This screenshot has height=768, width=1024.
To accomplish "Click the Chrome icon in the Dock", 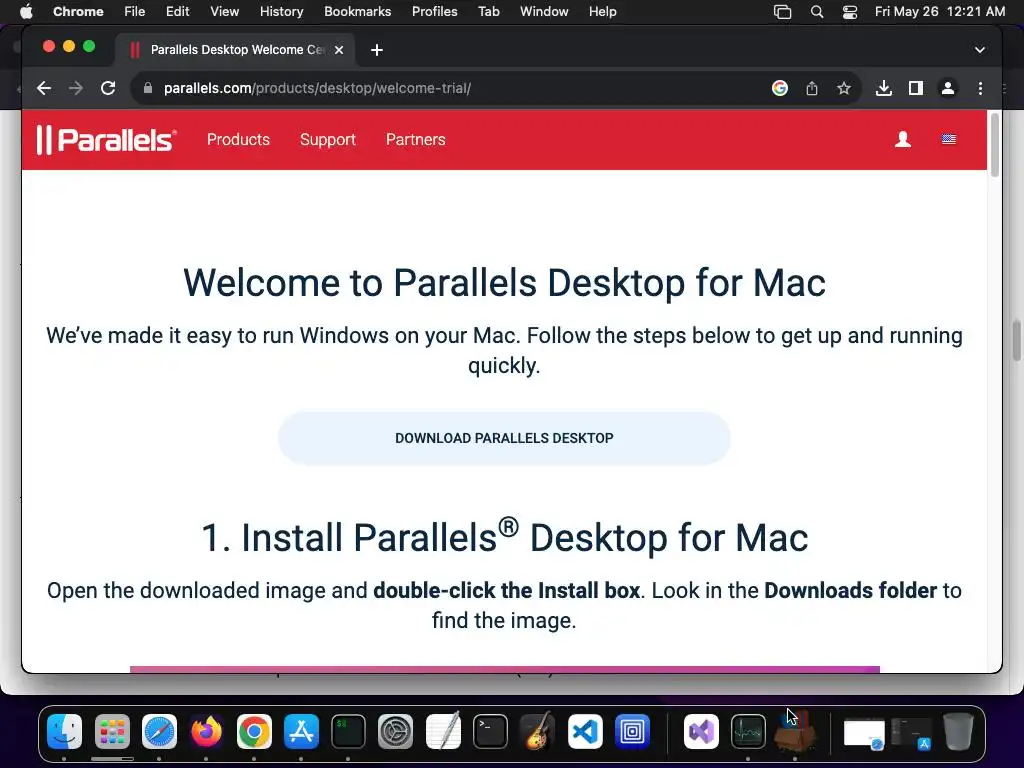I will [254, 731].
